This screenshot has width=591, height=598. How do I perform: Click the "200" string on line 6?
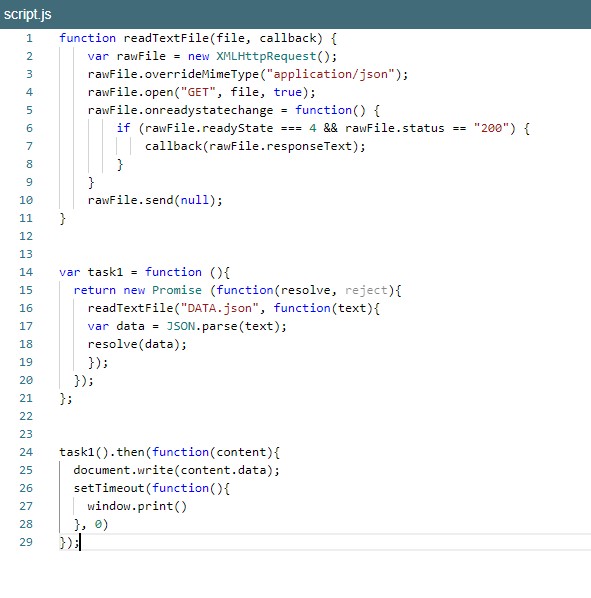coord(491,128)
